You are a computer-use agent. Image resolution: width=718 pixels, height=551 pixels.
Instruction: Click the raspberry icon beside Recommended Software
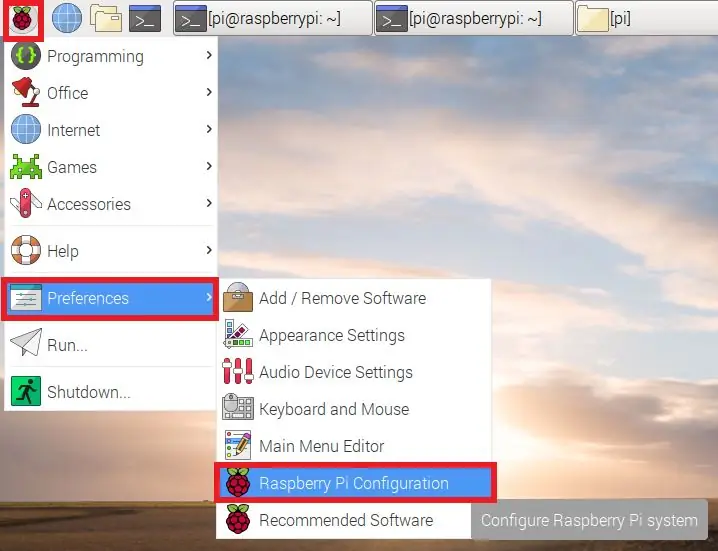point(238,519)
